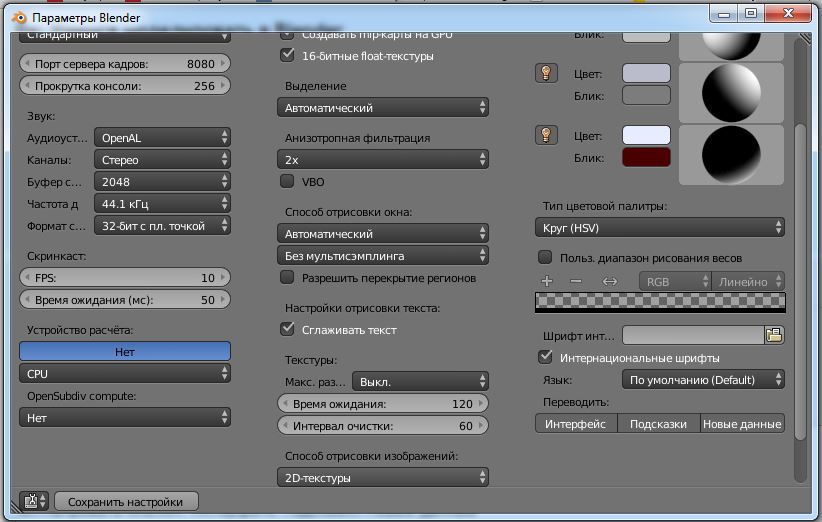This screenshot has width=822, height=522.
Task: Select the Подсказки translate tab
Action: click(658, 424)
